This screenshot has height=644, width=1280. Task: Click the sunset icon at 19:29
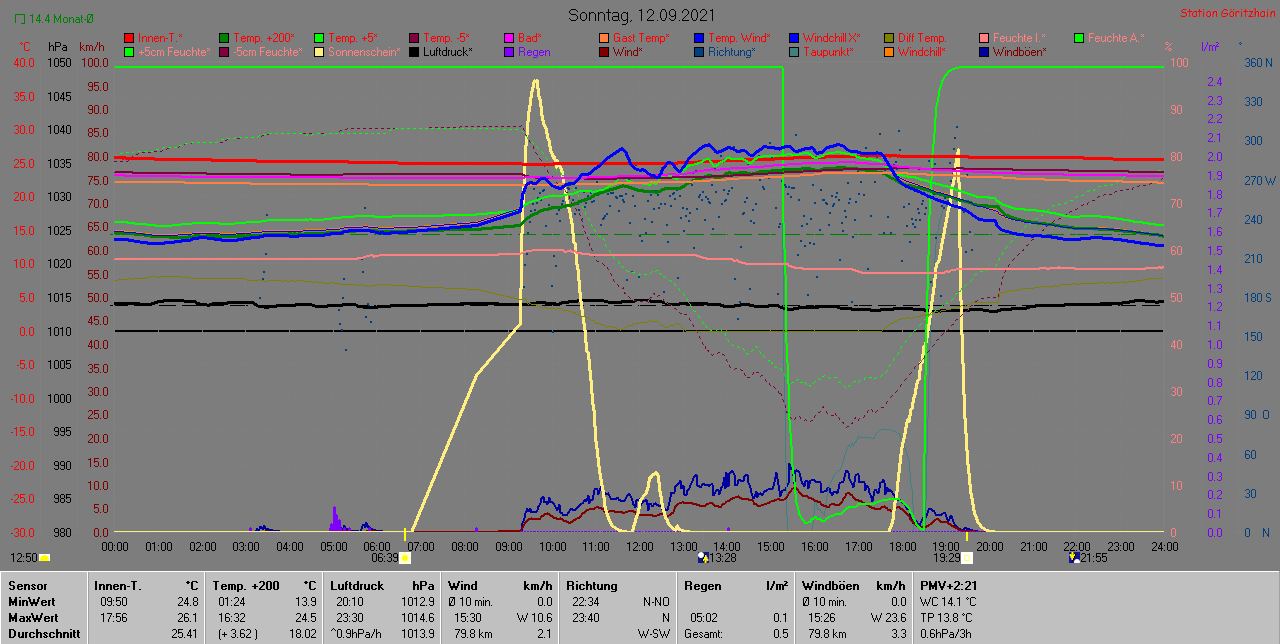point(967,557)
